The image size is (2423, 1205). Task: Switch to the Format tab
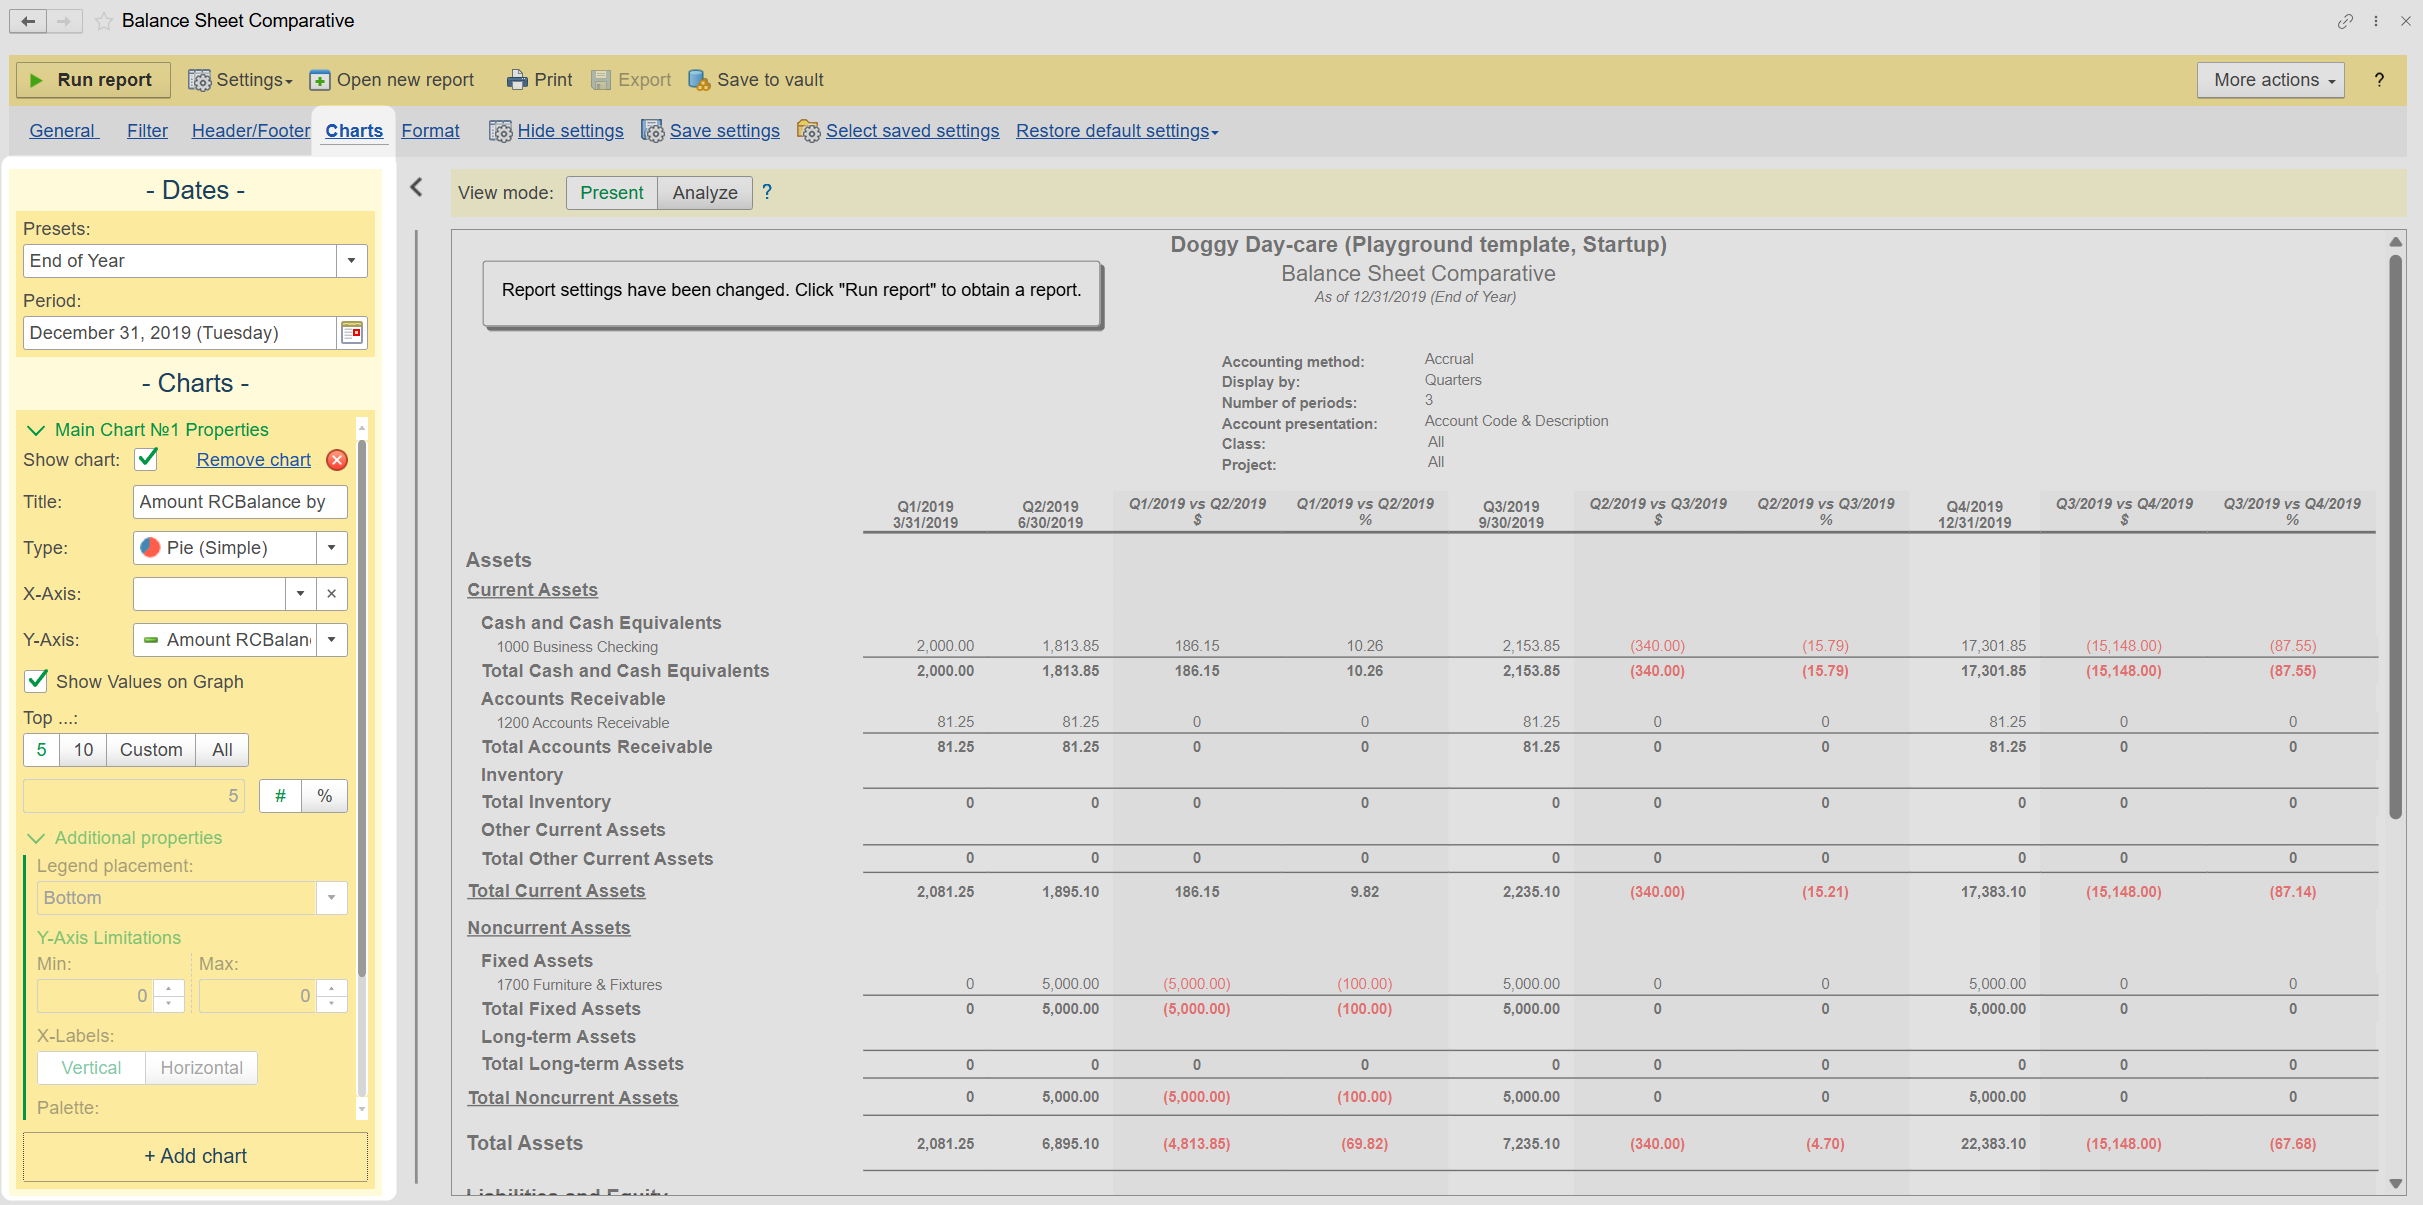pyautogui.click(x=430, y=131)
